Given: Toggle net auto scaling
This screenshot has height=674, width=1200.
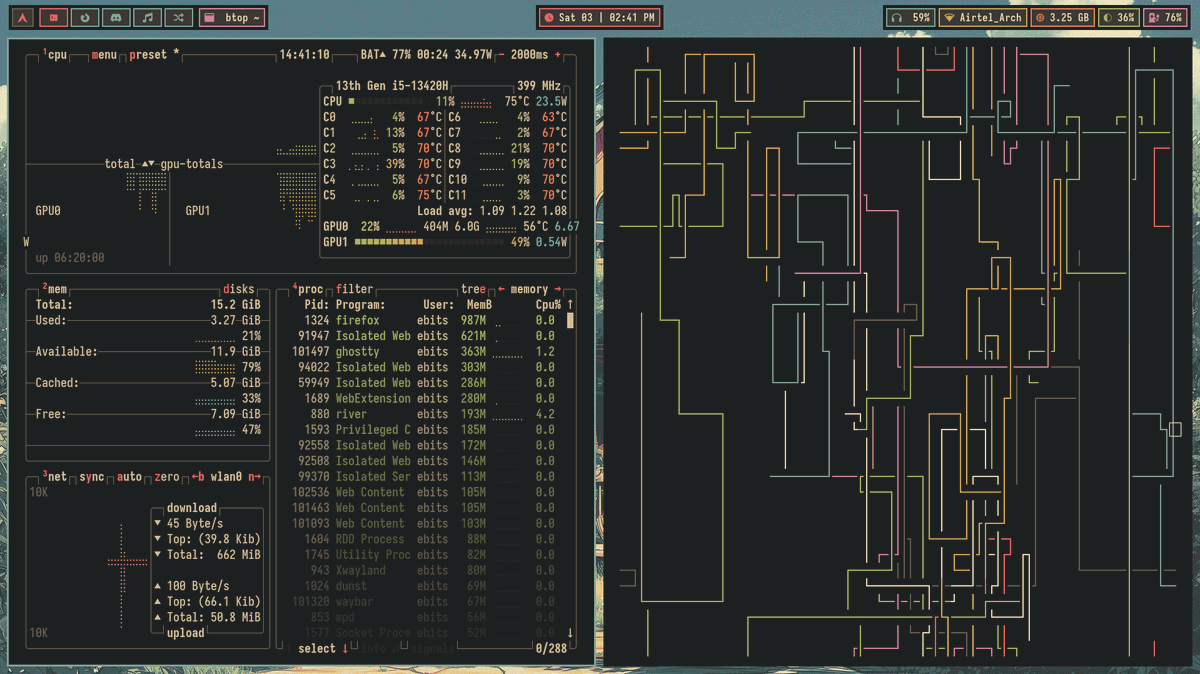Looking at the screenshot, I should click(x=129, y=477).
